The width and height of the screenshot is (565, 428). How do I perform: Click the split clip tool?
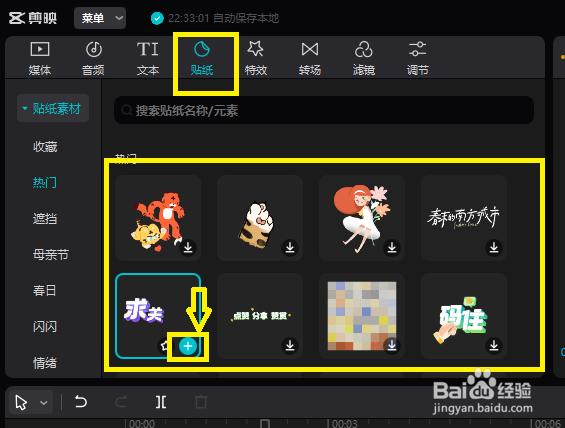pyautogui.click(x=161, y=401)
